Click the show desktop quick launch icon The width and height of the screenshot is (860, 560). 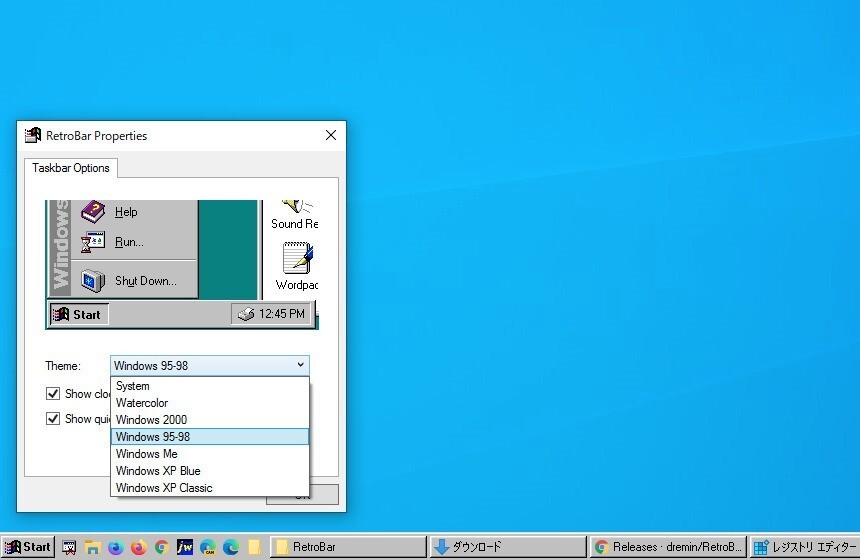click(x=69, y=547)
